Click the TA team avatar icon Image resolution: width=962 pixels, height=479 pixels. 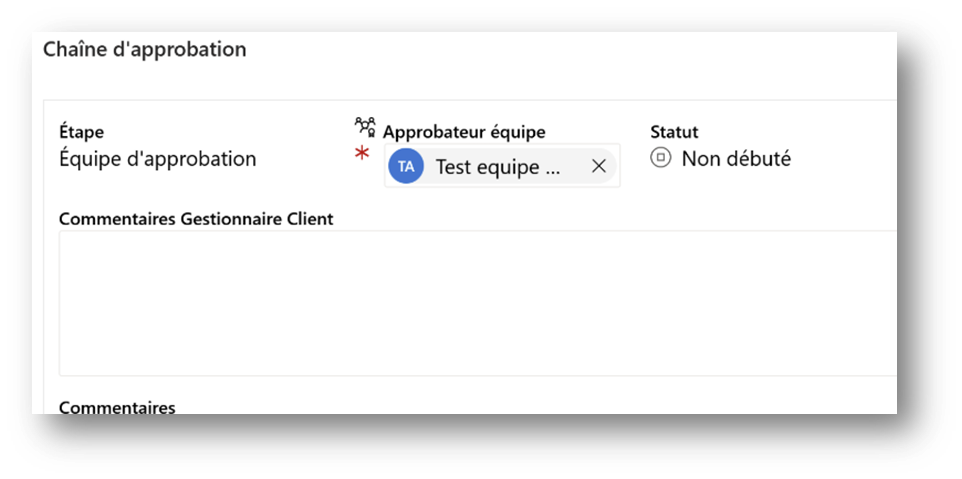(406, 167)
